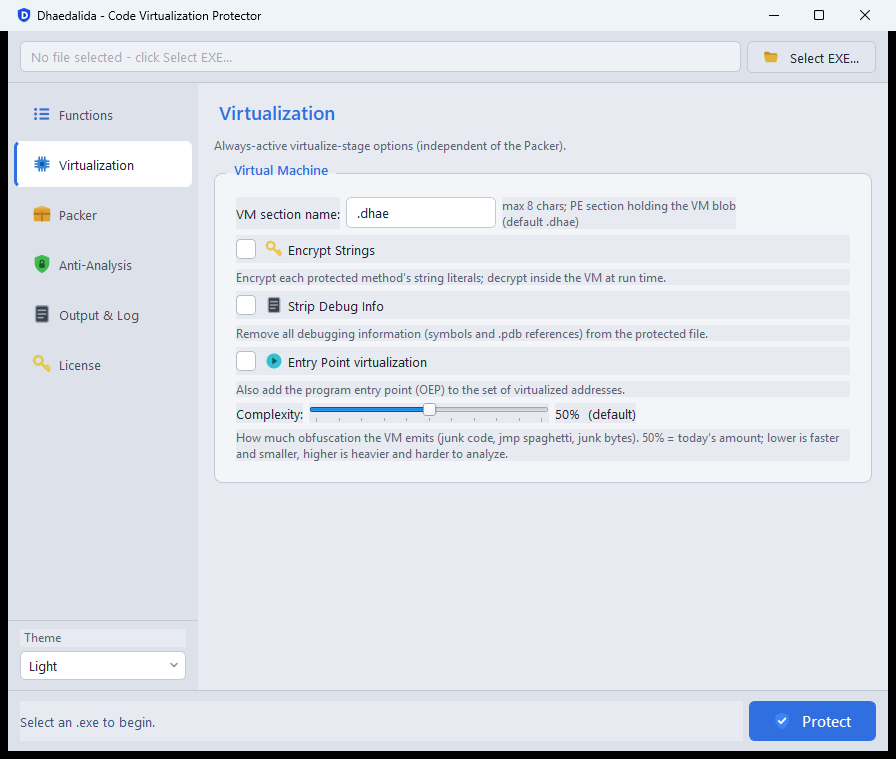Image resolution: width=896 pixels, height=759 pixels.
Task: Open the Output & Log page
Action: [x=103, y=315]
